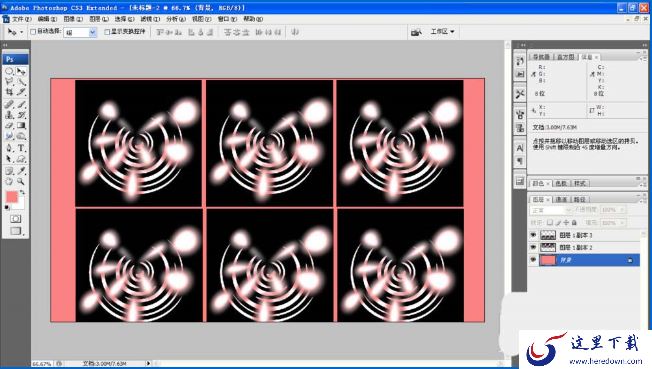Select the Hand tool
Screen dimensions: 652x369
(x=9, y=181)
